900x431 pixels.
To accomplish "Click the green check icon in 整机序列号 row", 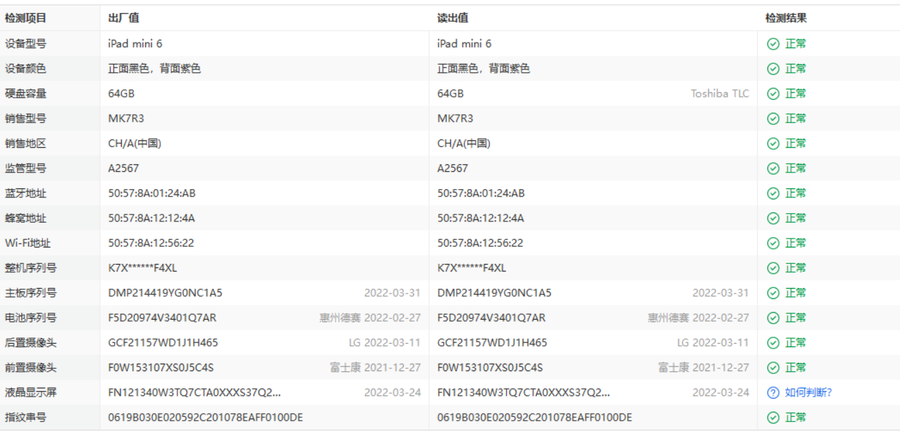I will (773, 268).
